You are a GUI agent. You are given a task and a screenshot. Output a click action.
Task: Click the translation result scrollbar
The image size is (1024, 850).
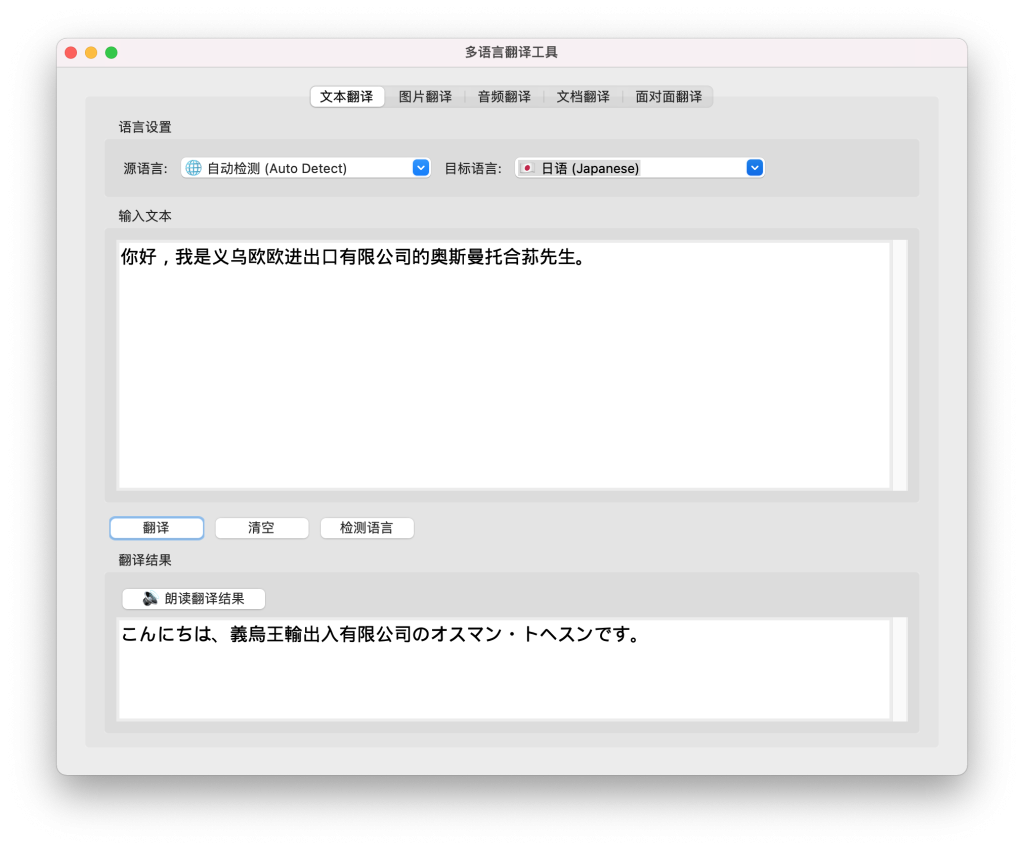click(900, 668)
